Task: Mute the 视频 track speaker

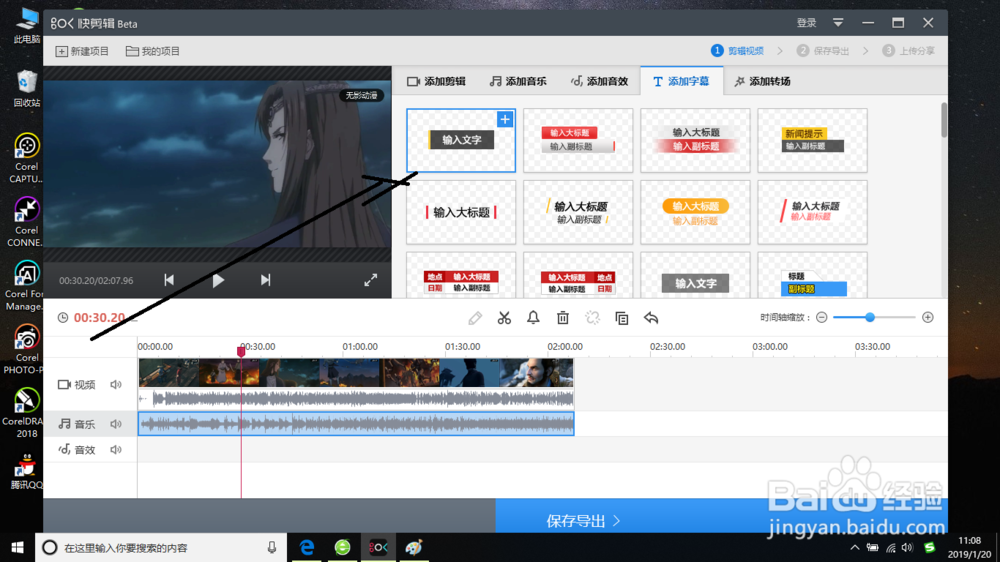Action: coord(115,385)
